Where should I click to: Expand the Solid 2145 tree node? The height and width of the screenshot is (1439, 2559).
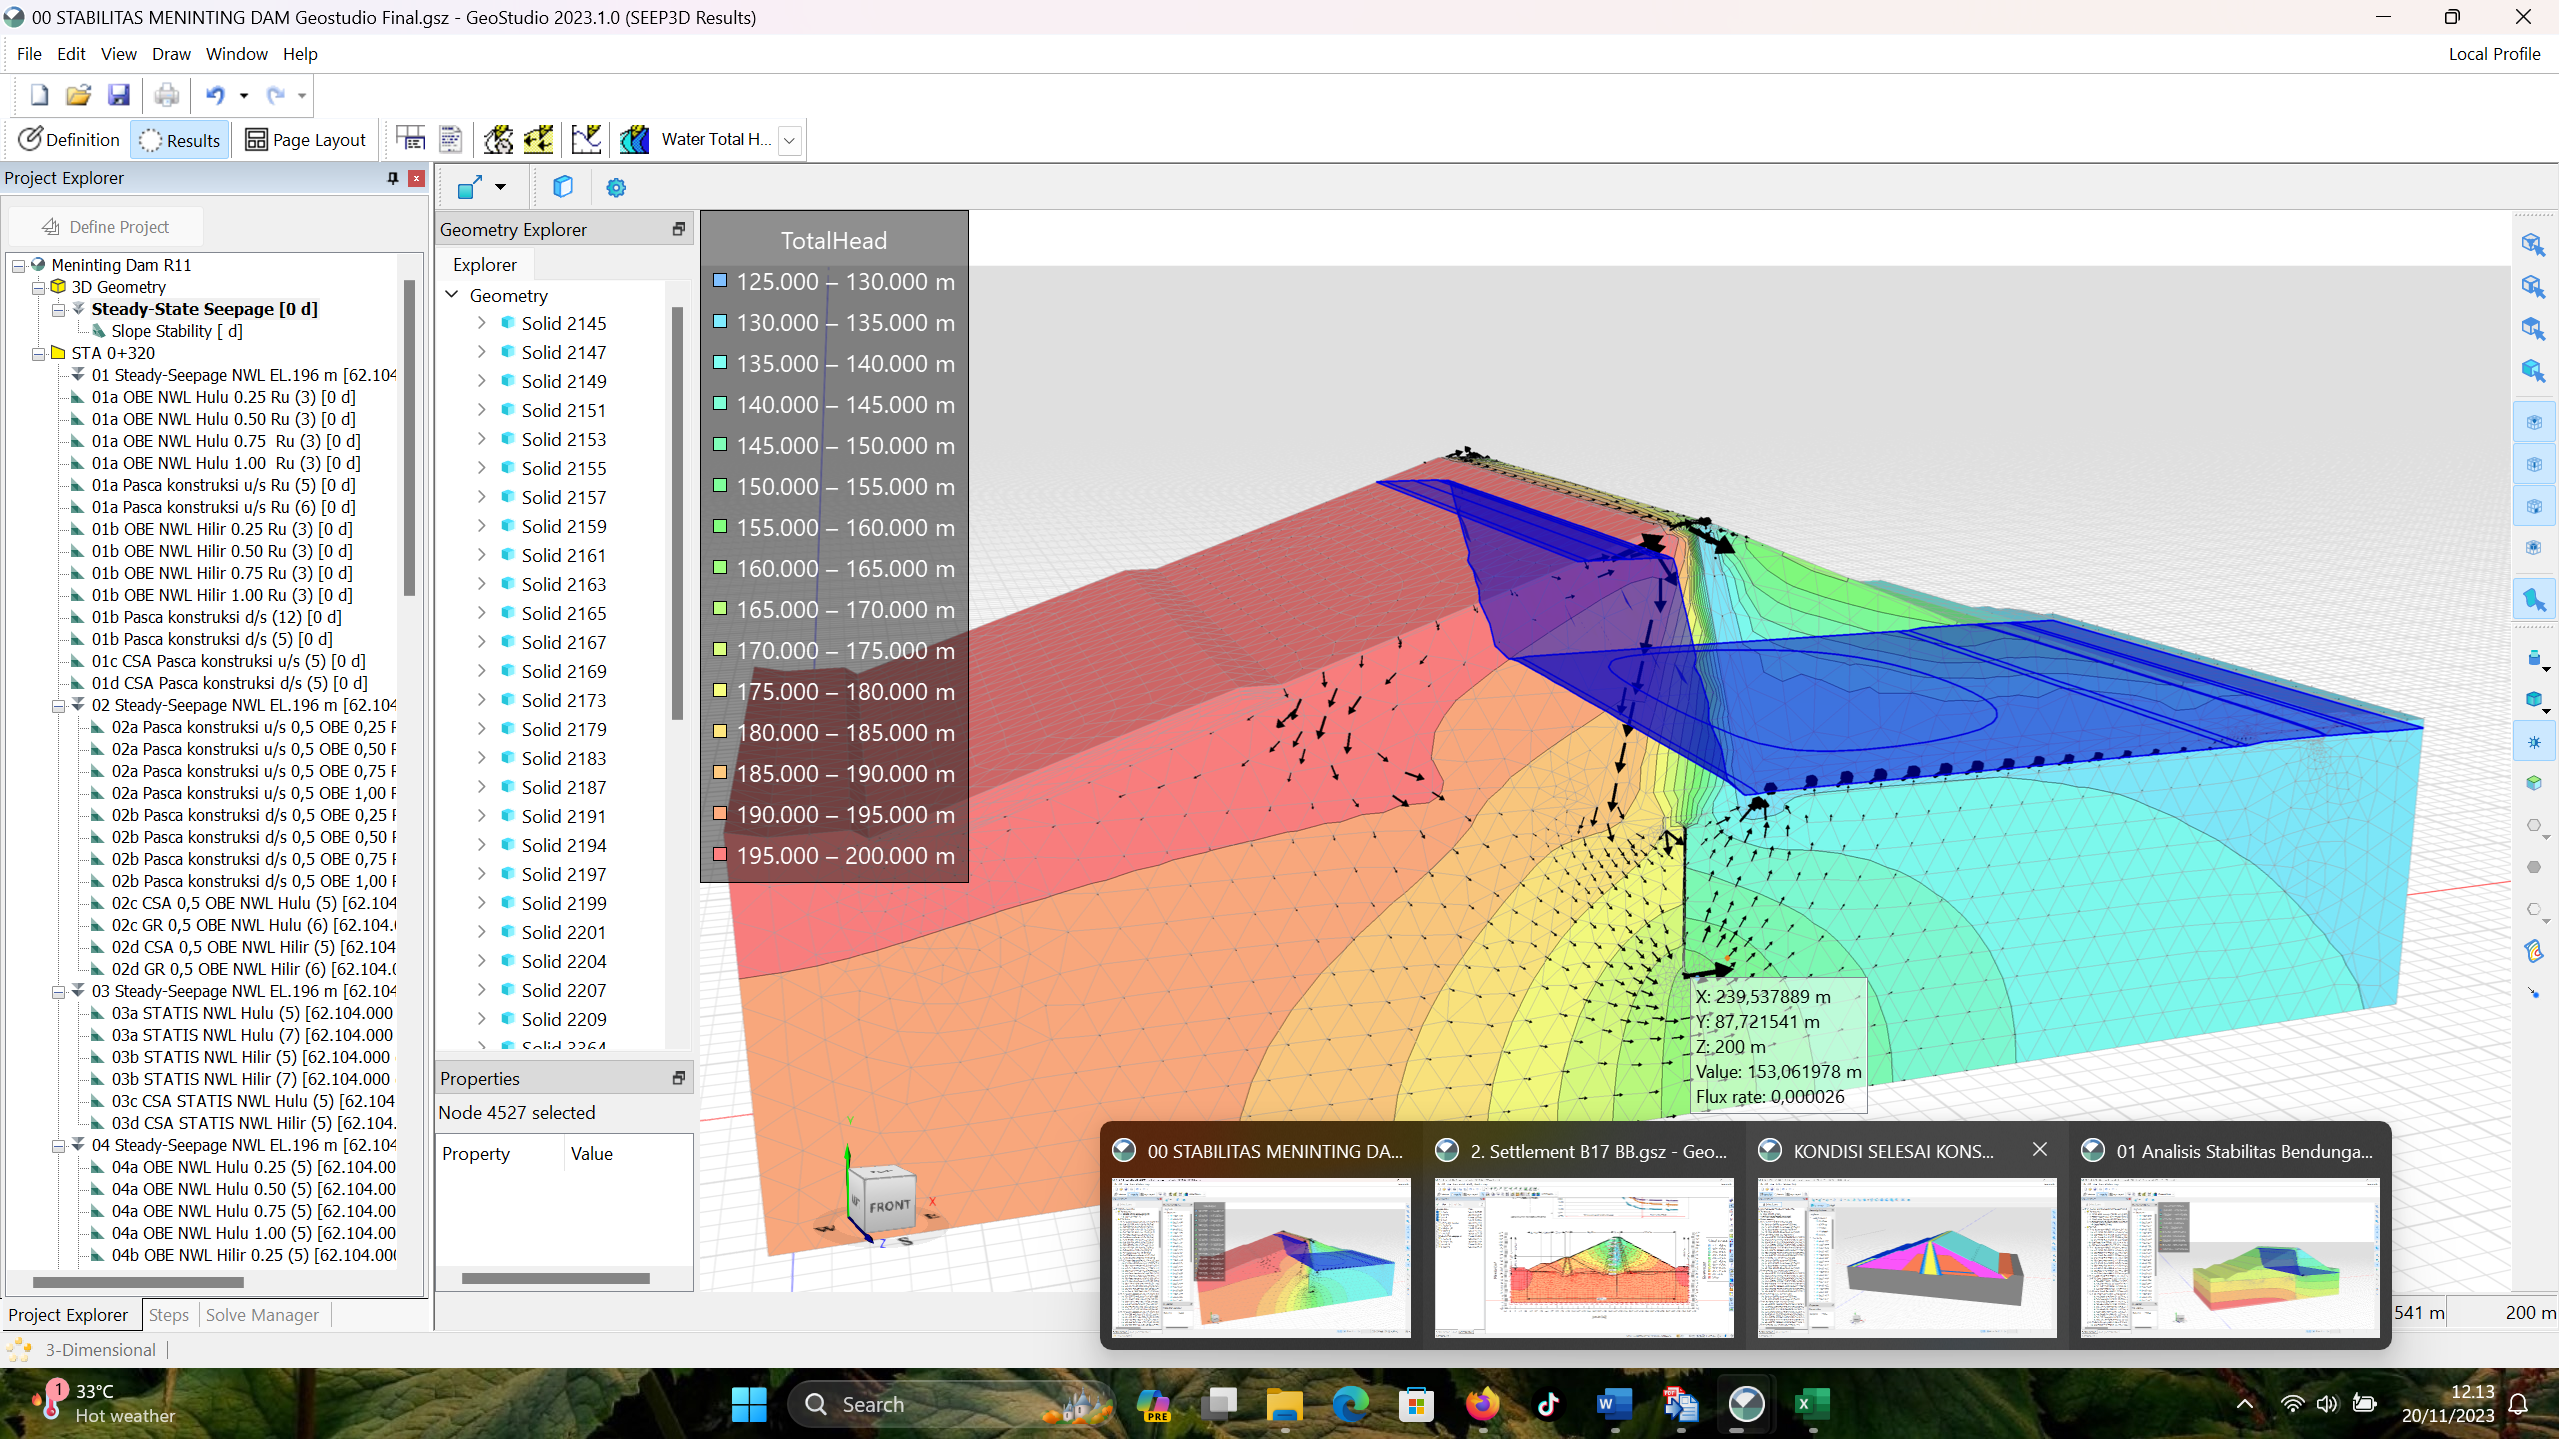[481, 323]
